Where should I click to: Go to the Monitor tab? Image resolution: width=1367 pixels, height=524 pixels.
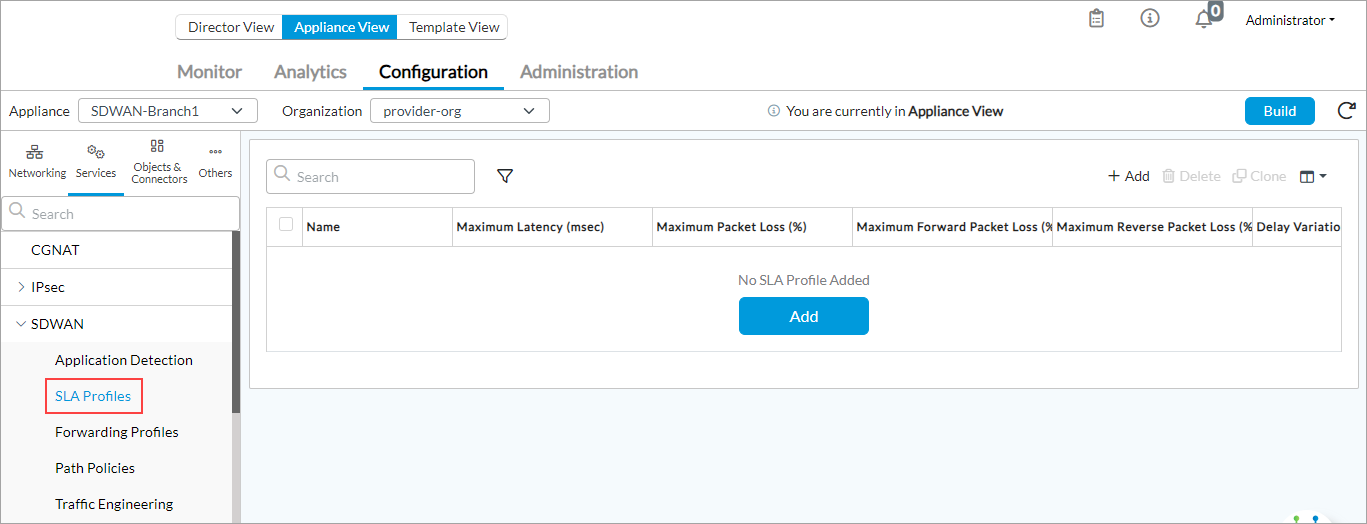point(209,72)
